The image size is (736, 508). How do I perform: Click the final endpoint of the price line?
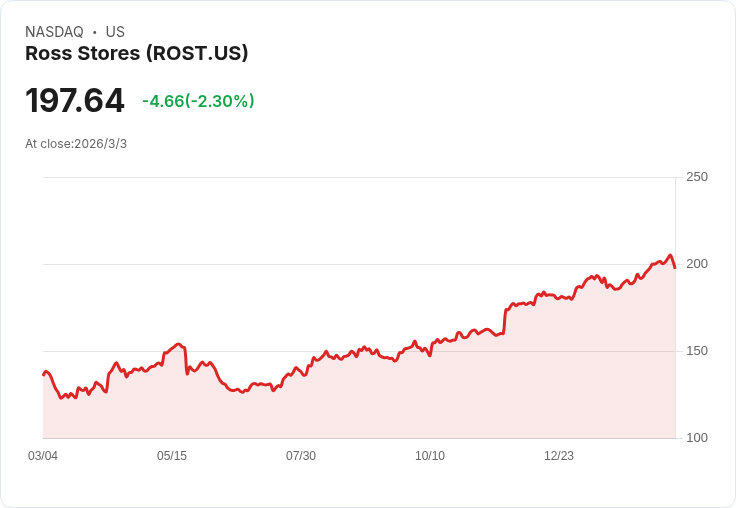point(675,267)
